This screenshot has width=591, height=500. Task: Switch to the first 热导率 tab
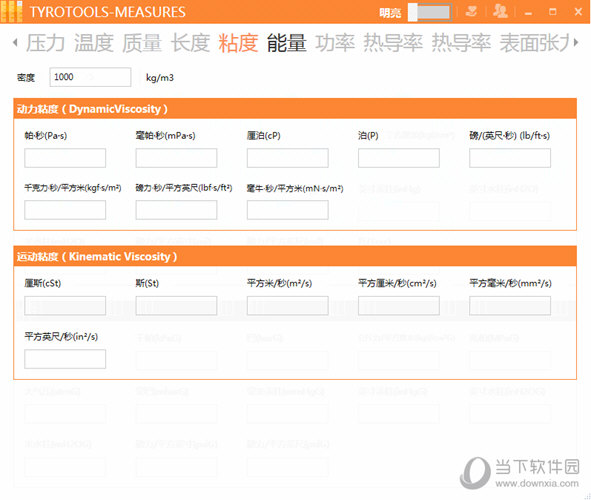393,43
